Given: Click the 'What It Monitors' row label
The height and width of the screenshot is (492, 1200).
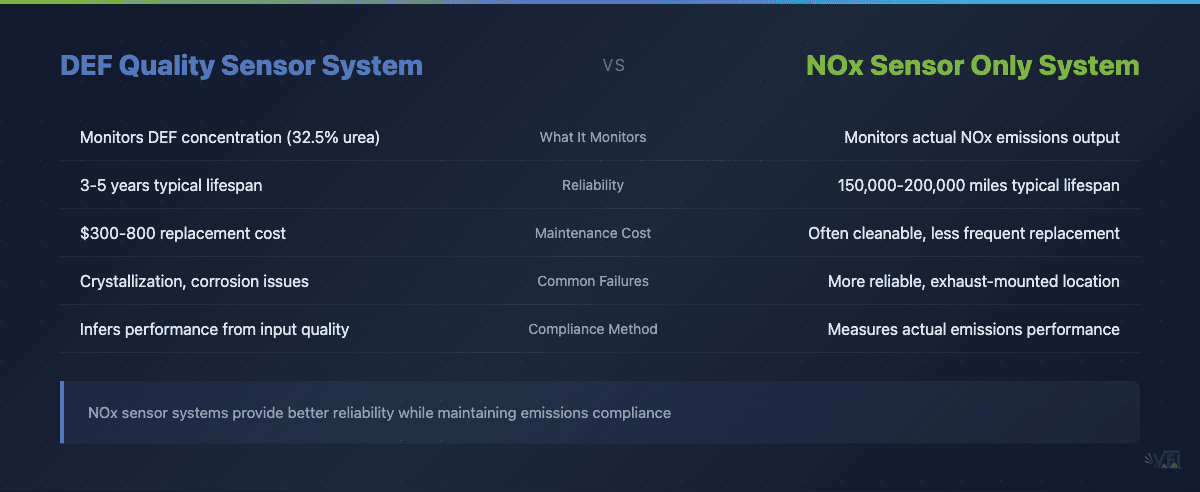Looking at the screenshot, I should pos(593,137).
